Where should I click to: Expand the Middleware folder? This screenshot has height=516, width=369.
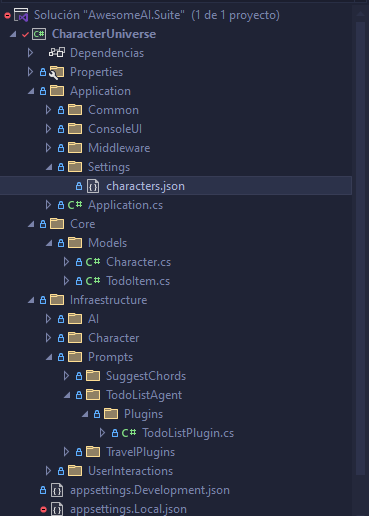click(48, 148)
